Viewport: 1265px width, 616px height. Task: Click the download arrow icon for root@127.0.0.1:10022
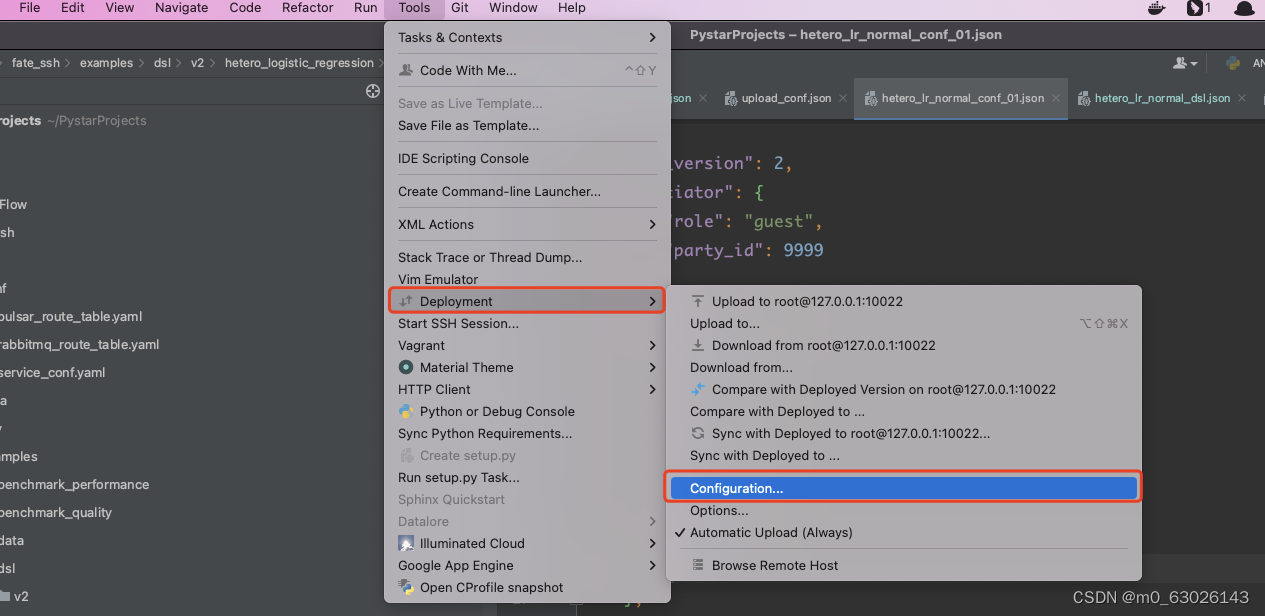click(698, 345)
